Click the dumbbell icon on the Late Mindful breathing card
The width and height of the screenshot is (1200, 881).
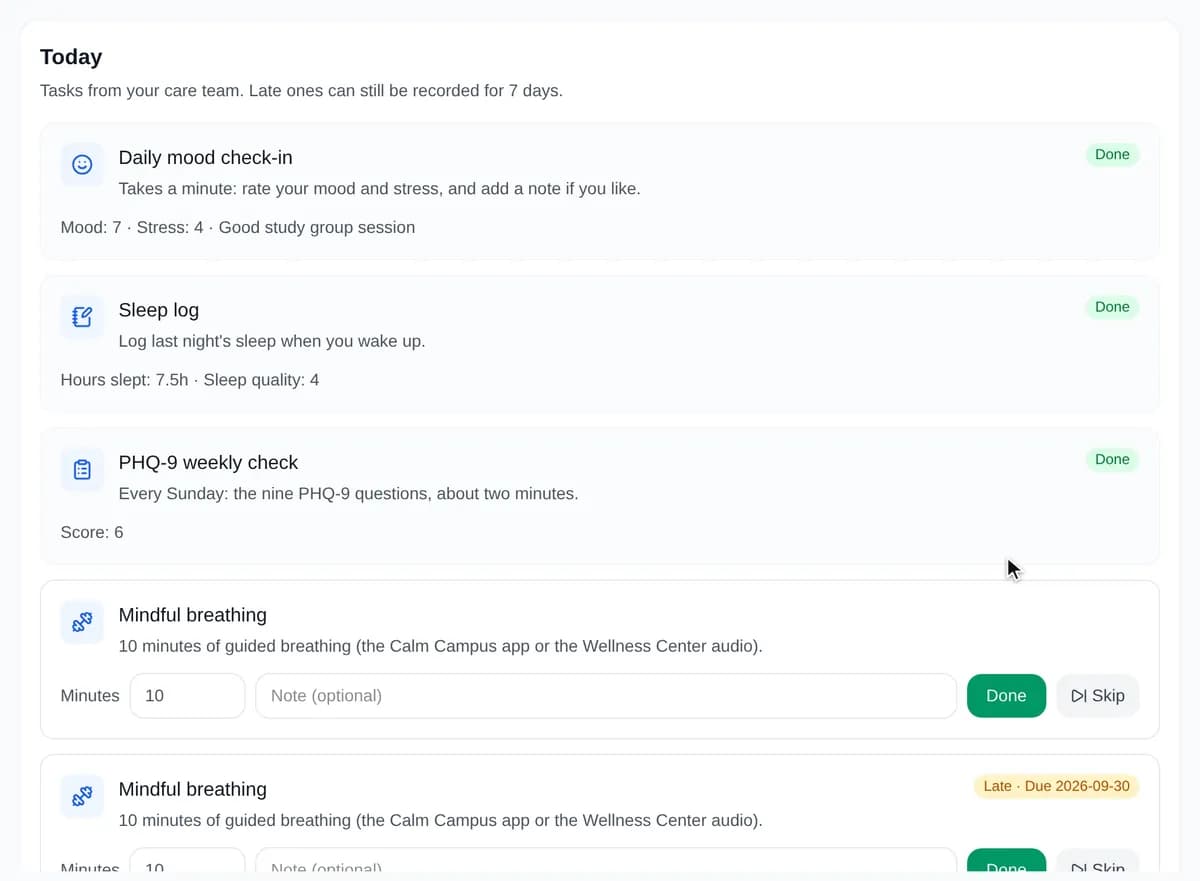coord(82,796)
